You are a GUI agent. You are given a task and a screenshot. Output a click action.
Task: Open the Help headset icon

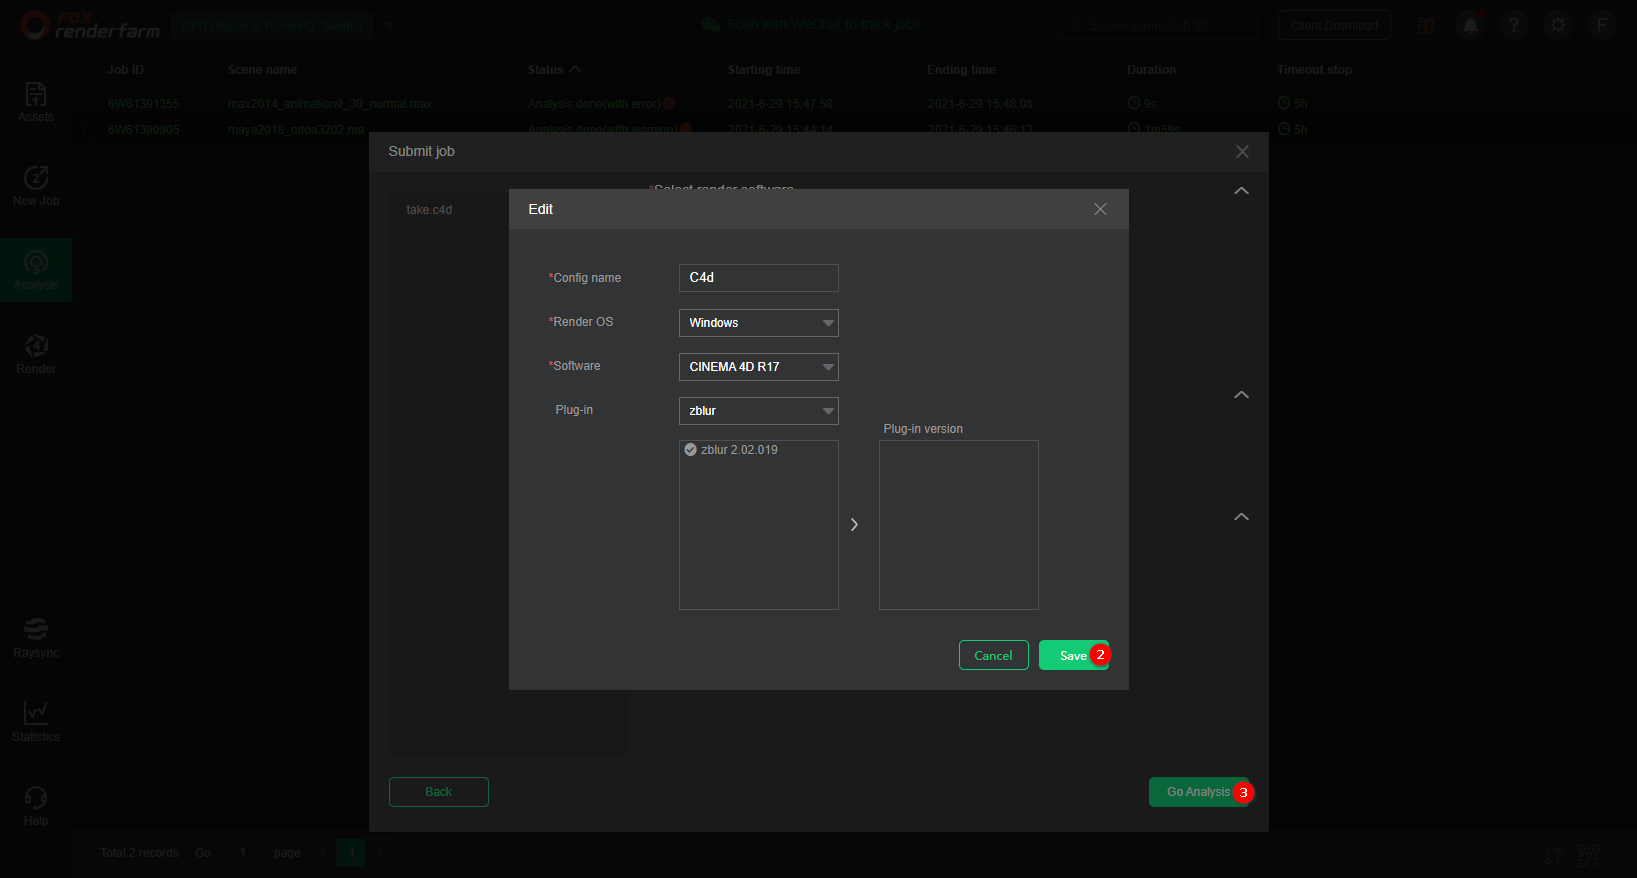(36, 797)
